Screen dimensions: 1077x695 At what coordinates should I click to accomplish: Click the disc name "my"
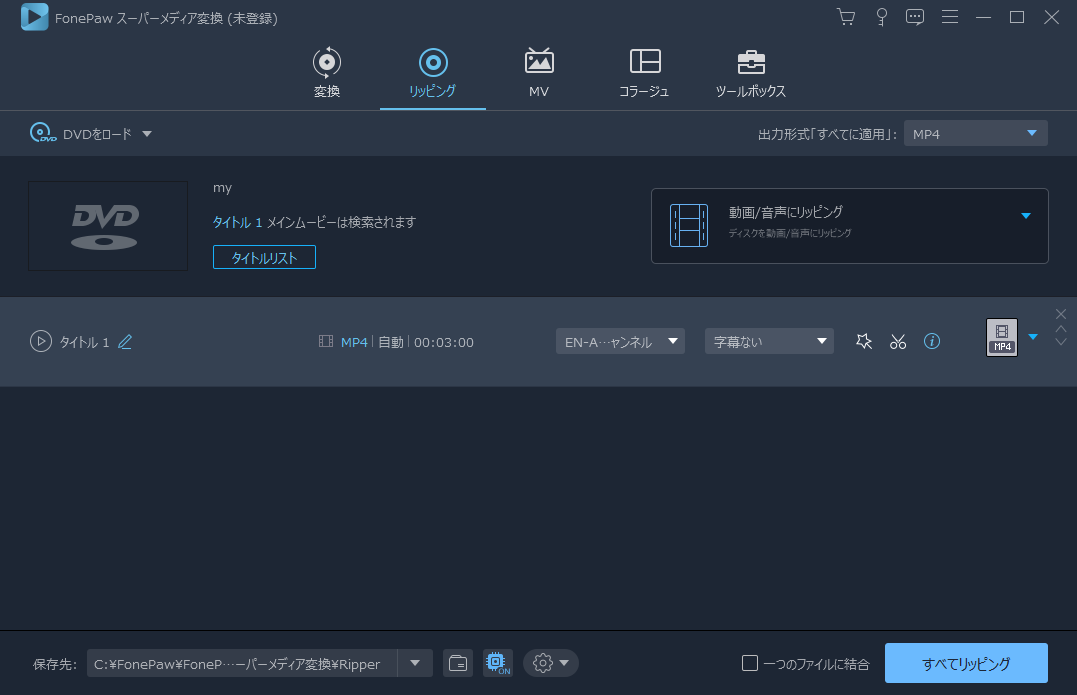point(222,187)
